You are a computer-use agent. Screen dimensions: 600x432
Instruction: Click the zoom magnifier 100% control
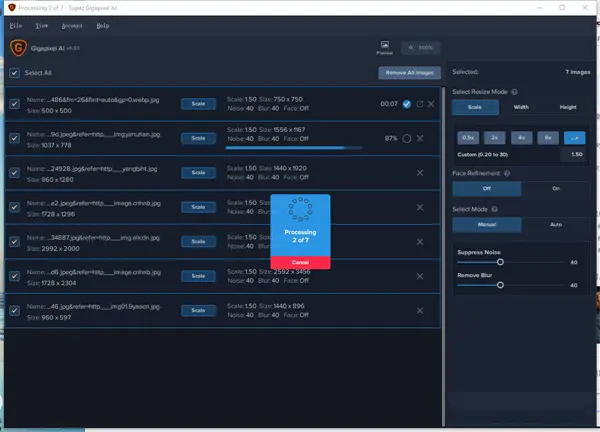coord(420,47)
